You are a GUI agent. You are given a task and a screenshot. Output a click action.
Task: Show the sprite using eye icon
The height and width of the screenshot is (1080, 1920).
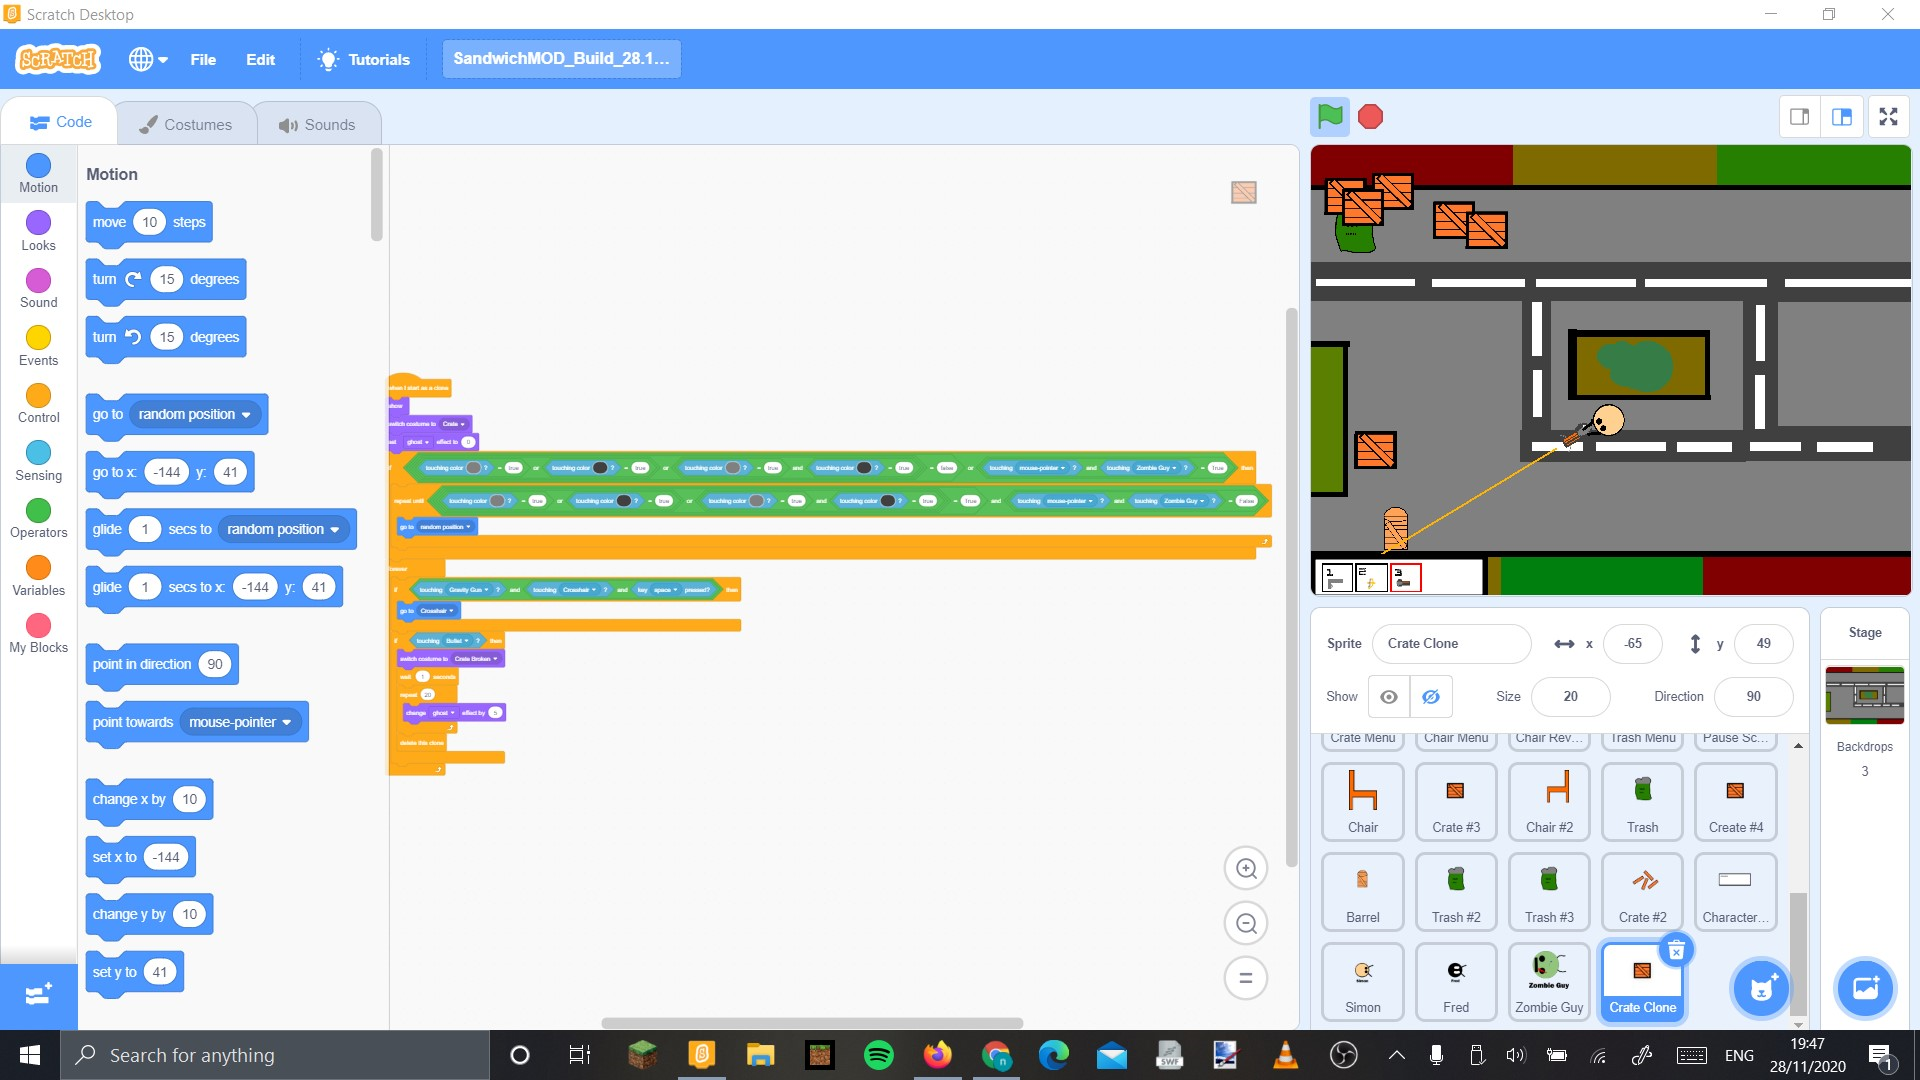pyautogui.click(x=1389, y=697)
